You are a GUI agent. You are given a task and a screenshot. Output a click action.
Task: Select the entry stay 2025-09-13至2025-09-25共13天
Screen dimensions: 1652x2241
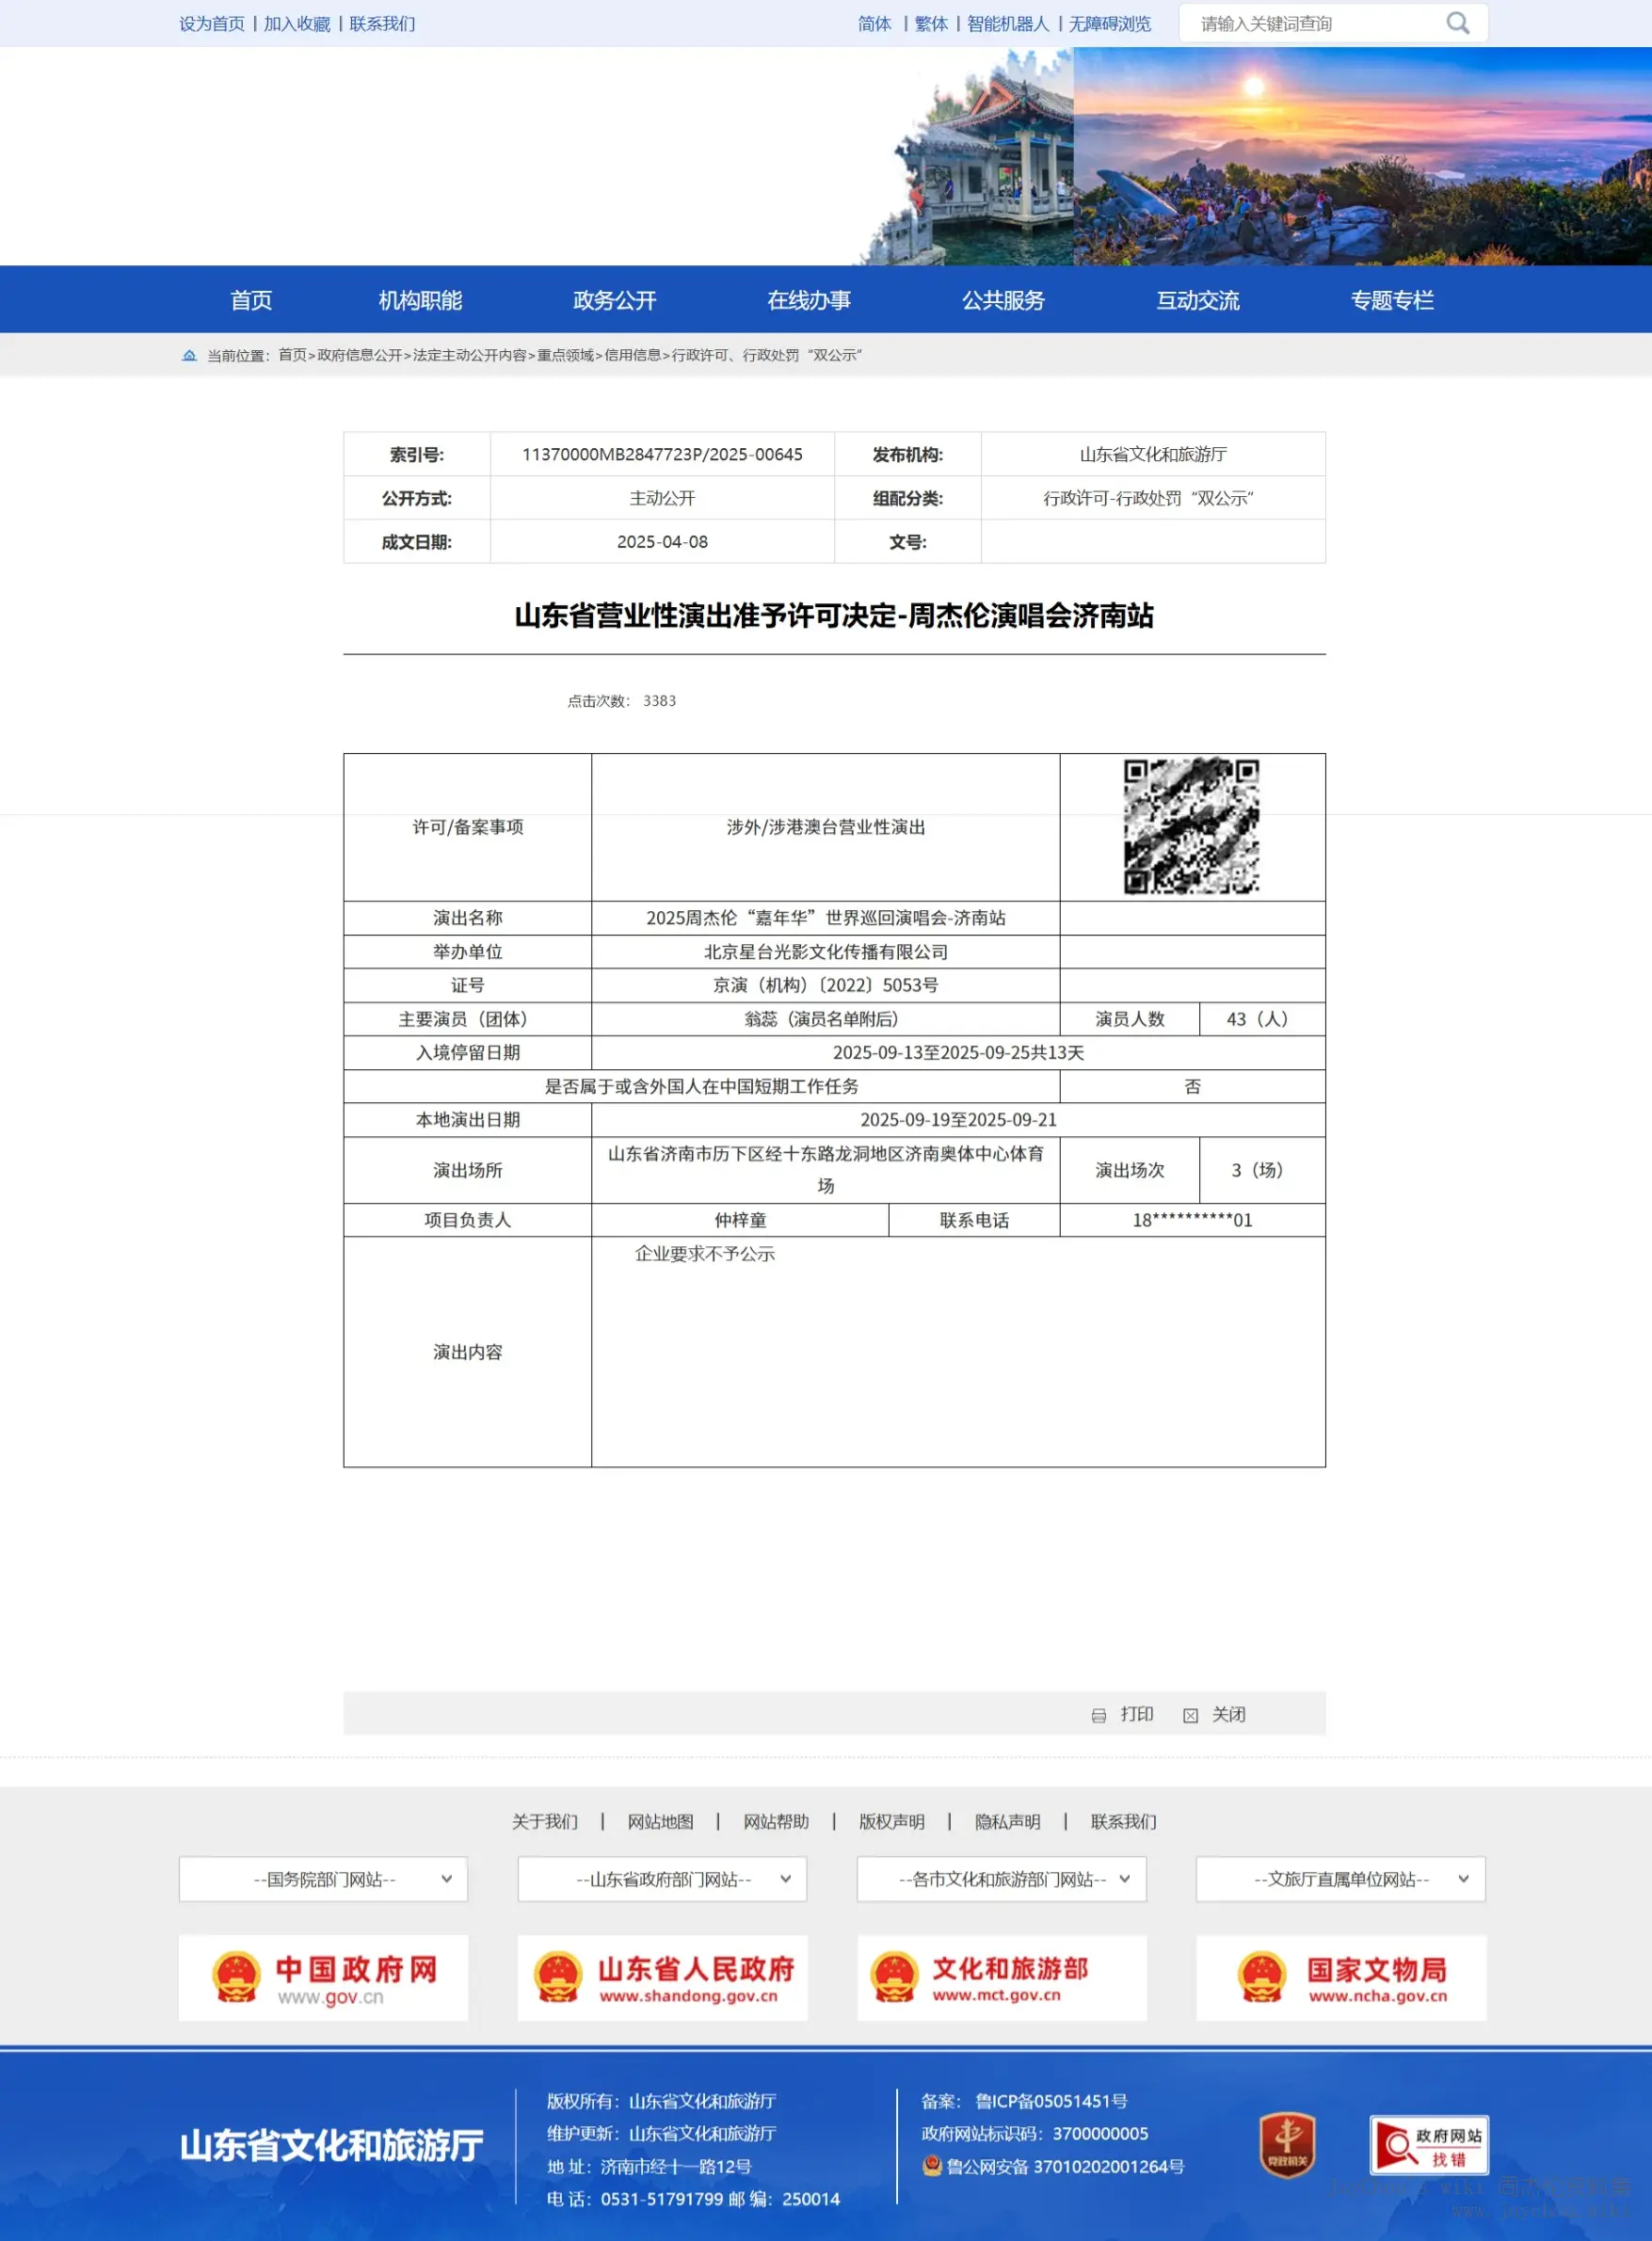958,1052
